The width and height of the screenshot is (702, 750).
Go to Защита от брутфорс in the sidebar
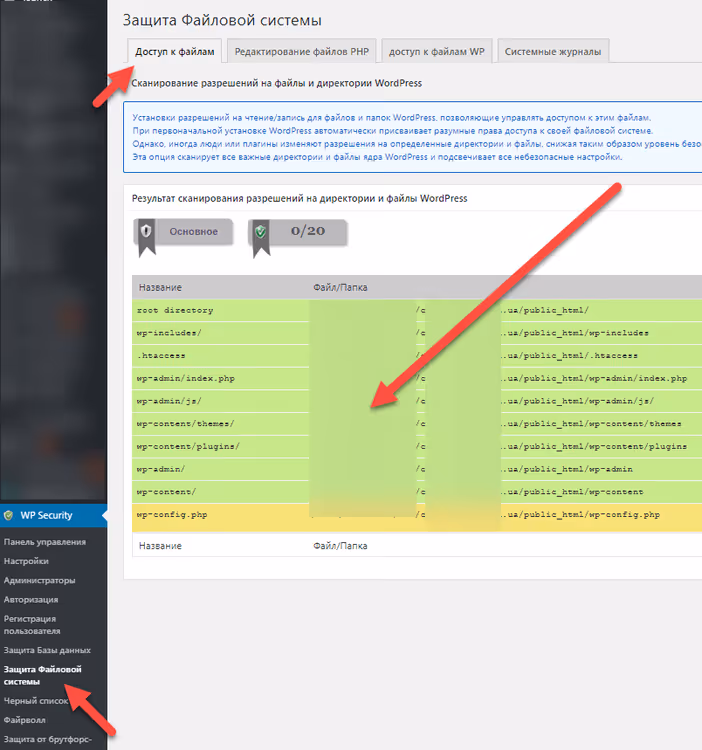48,739
